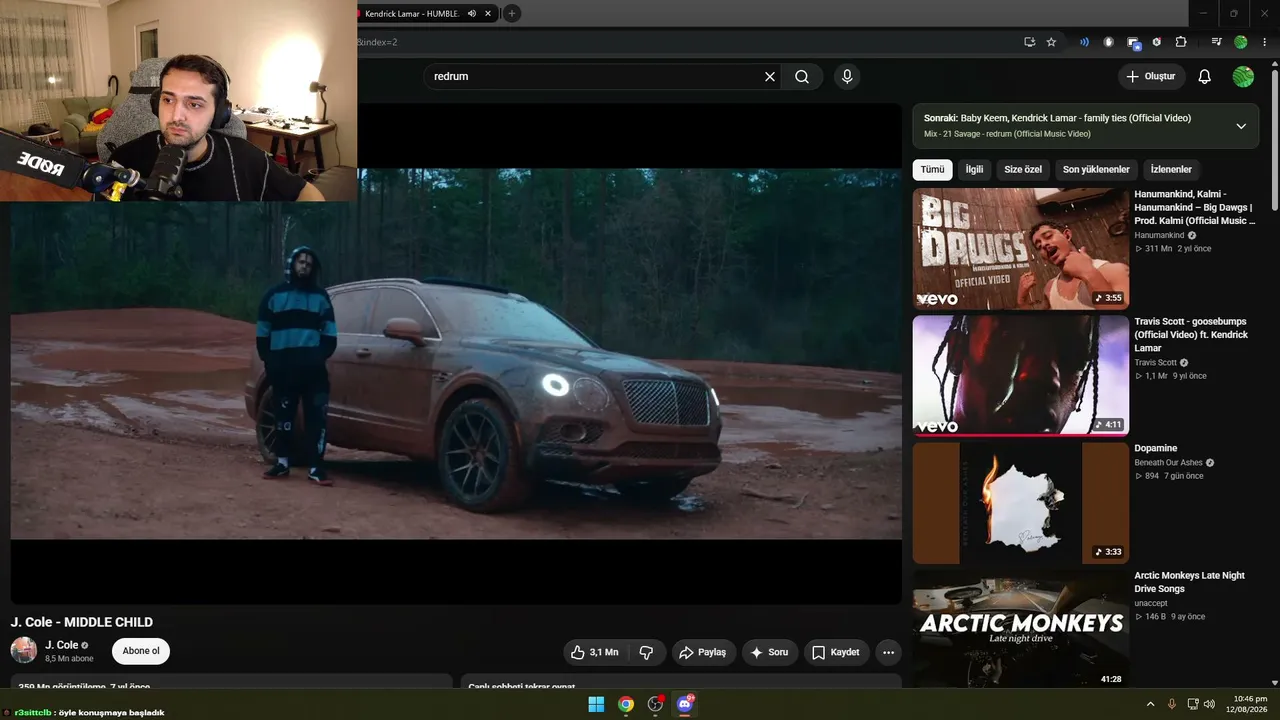Select the Tümü filter chip
This screenshot has width=1280, height=720.
click(932, 170)
